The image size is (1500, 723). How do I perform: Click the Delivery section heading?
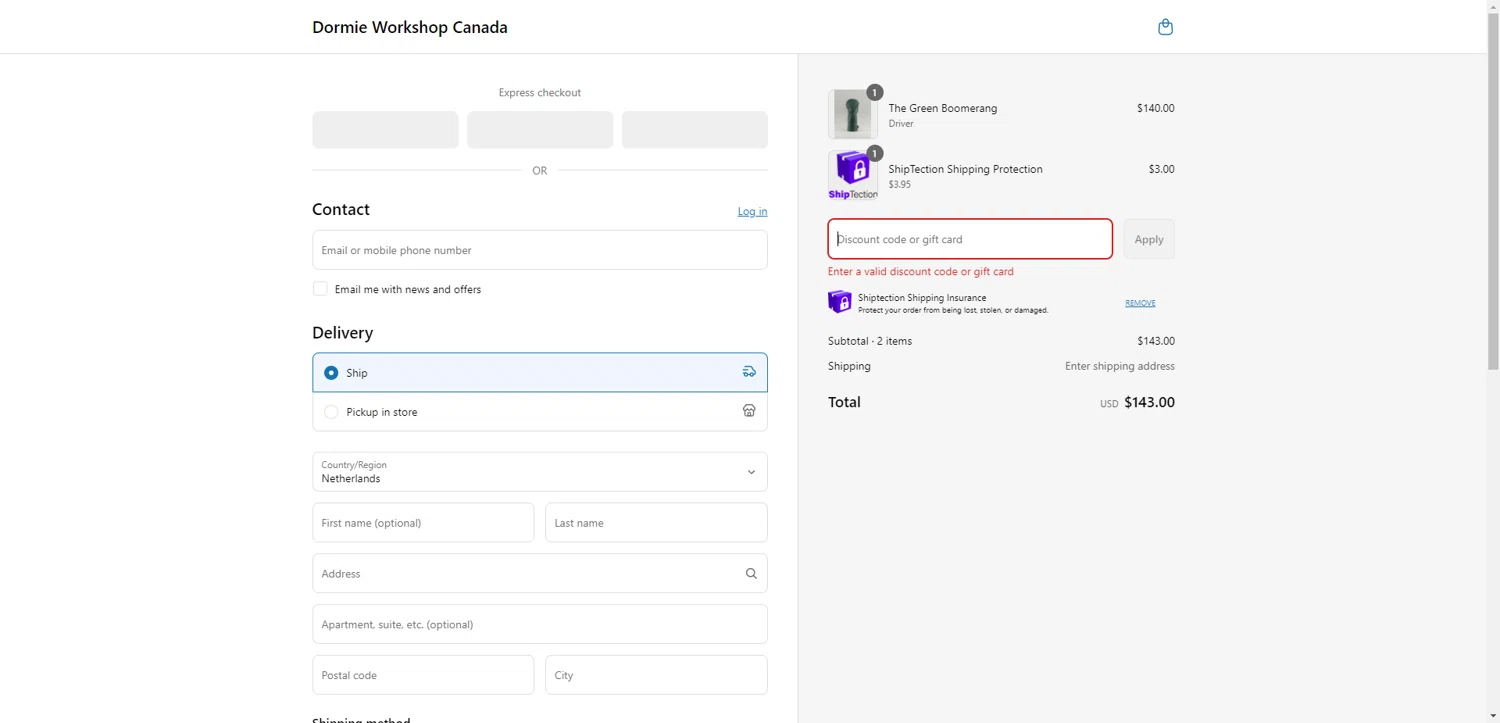point(342,333)
